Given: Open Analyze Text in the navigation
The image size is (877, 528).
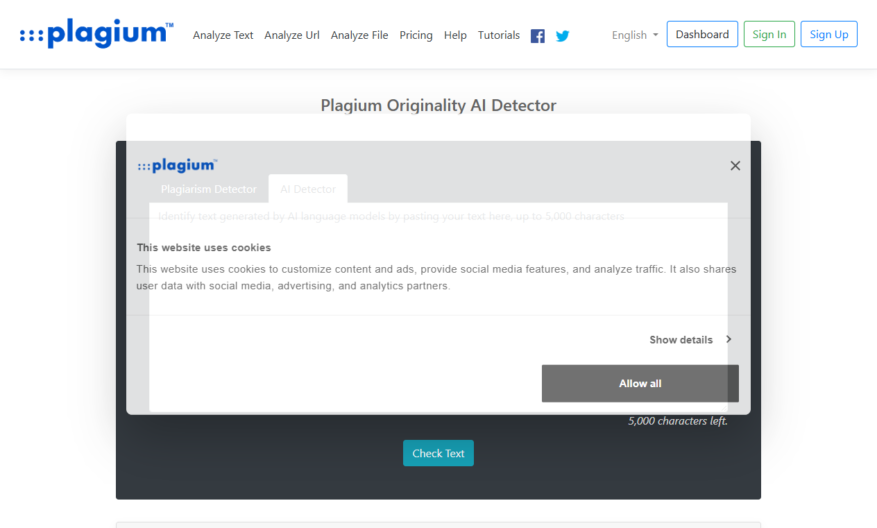Looking at the screenshot, I should tap(223, 35).
